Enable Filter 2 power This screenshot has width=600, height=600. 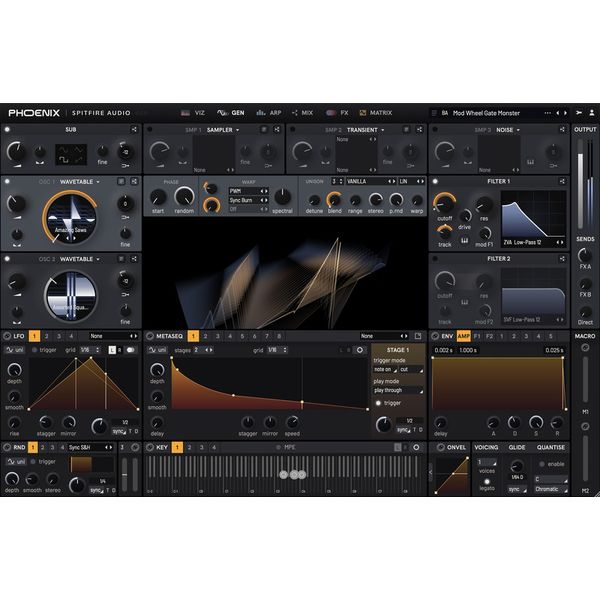point(435,259)
